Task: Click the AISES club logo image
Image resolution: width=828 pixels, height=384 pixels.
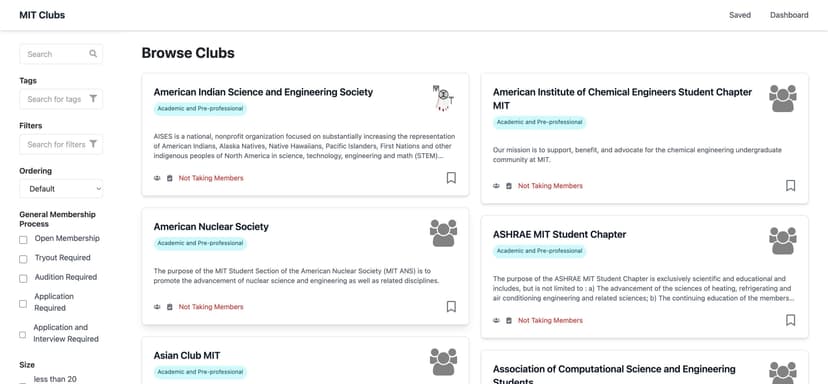Action: pyautogui.click(x=443, y=98)
